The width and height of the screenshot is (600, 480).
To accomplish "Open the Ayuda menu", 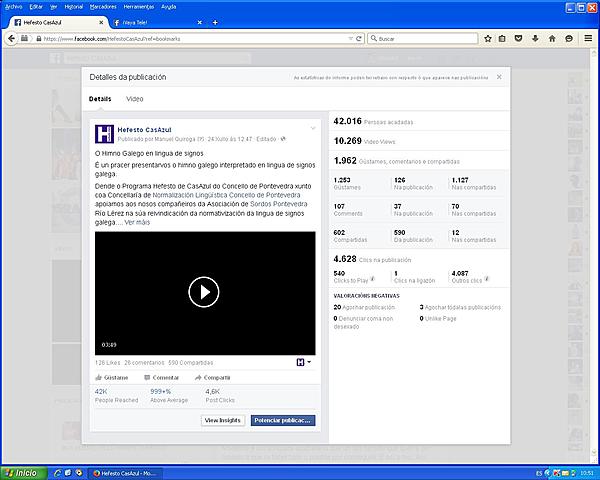I will pyautogui.click(x=168, y=7).
